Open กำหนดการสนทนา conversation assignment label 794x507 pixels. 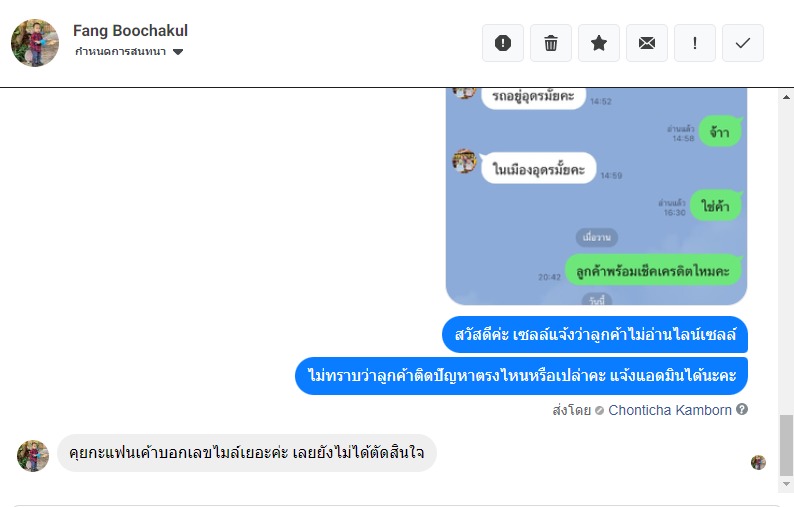click(x=121, y=52)
